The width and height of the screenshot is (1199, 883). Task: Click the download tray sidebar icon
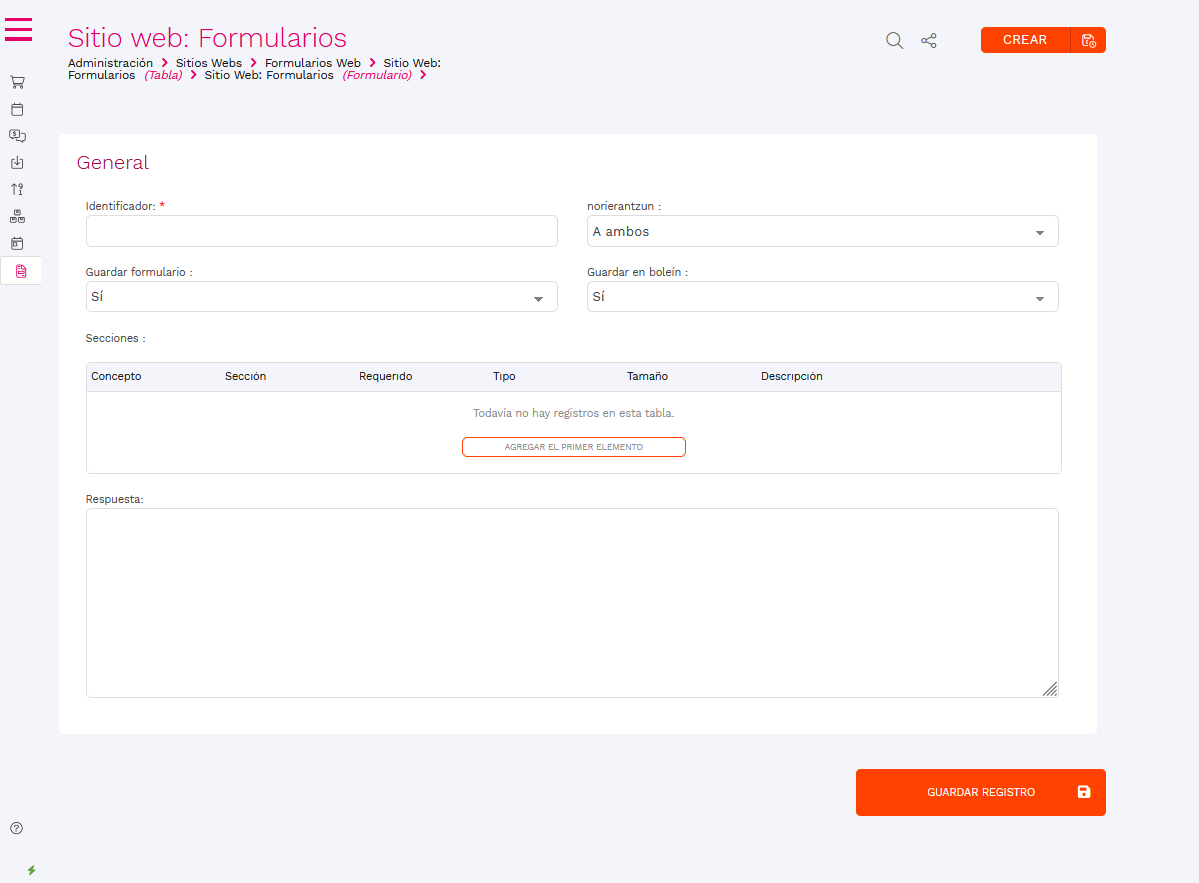pyautogui.click(x=17, y=163)
